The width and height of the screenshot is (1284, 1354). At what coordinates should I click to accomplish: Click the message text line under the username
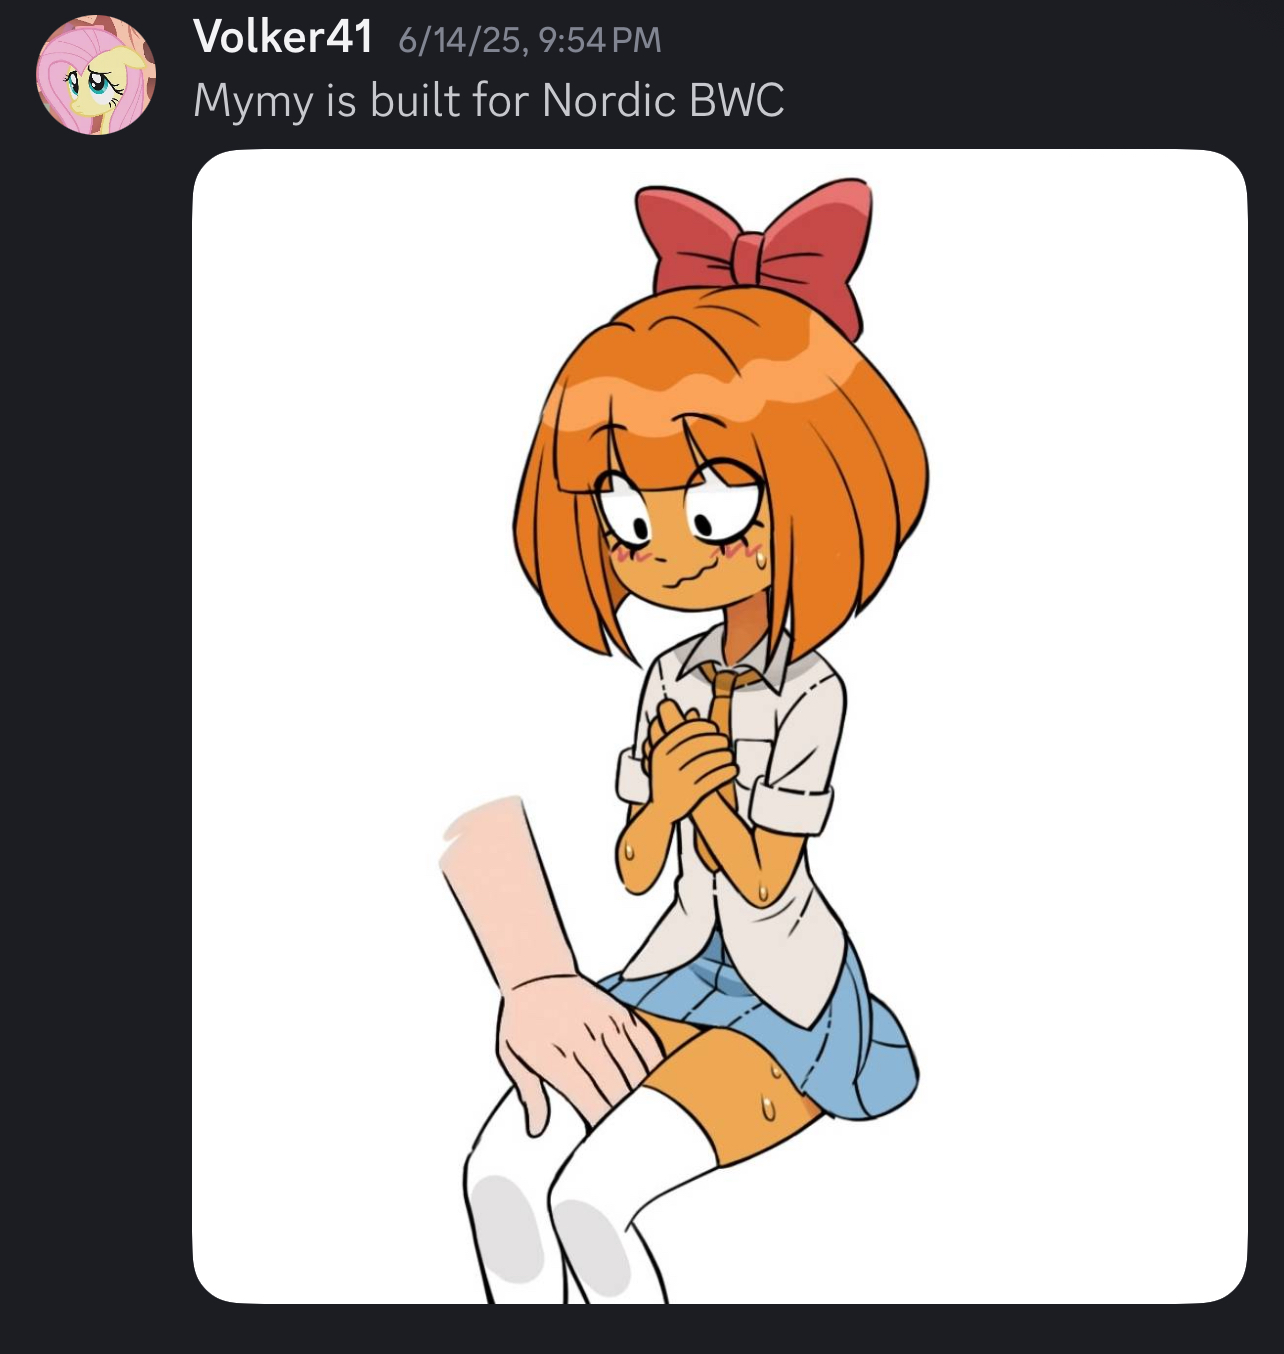coord(489,101)
